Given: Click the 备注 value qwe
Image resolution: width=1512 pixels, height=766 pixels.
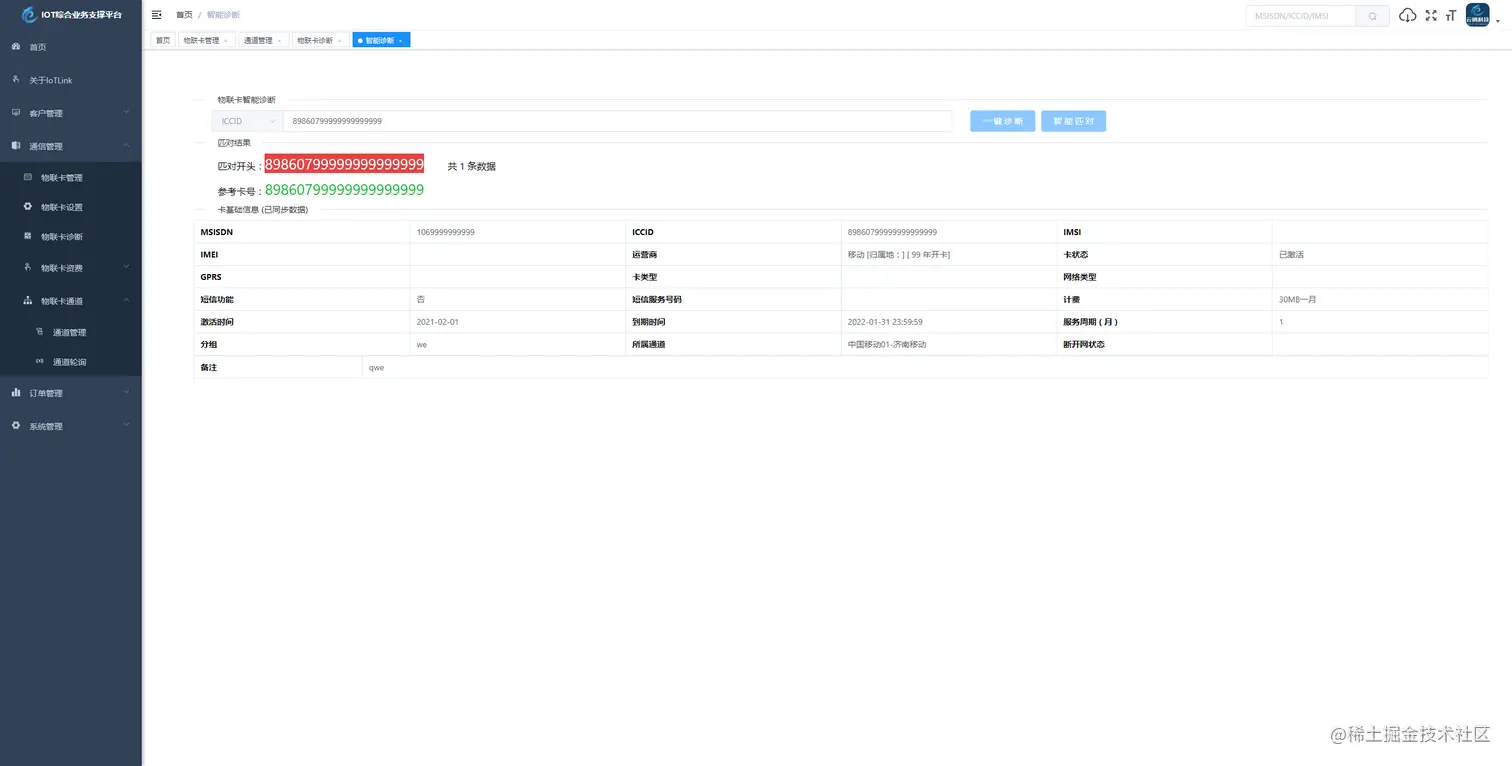Looking at the screenshot, I should tap(376, 367).
